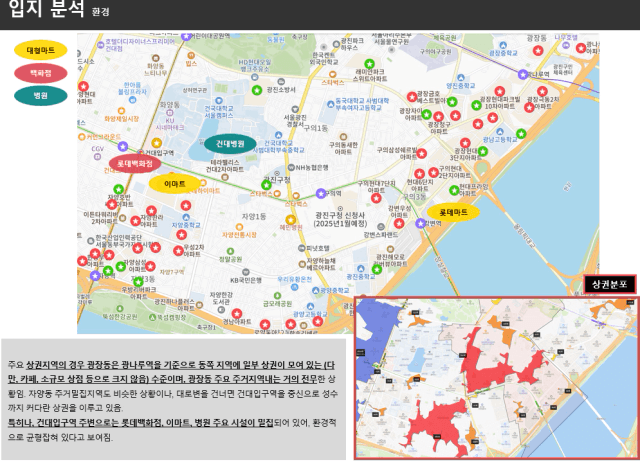Click the yellow 롯데마트 map label

pos(453,212)
